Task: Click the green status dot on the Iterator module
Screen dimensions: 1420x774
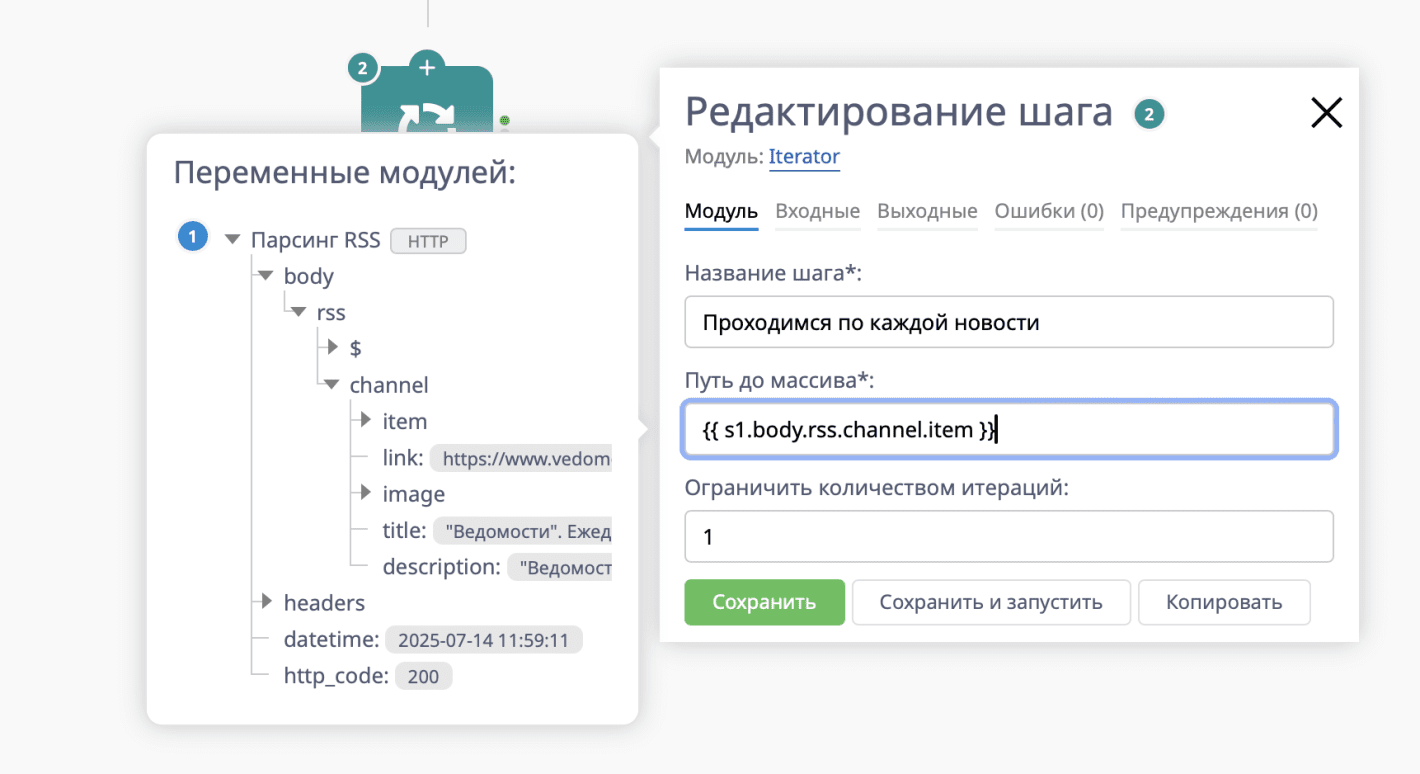Action: (x=504, y=122)
